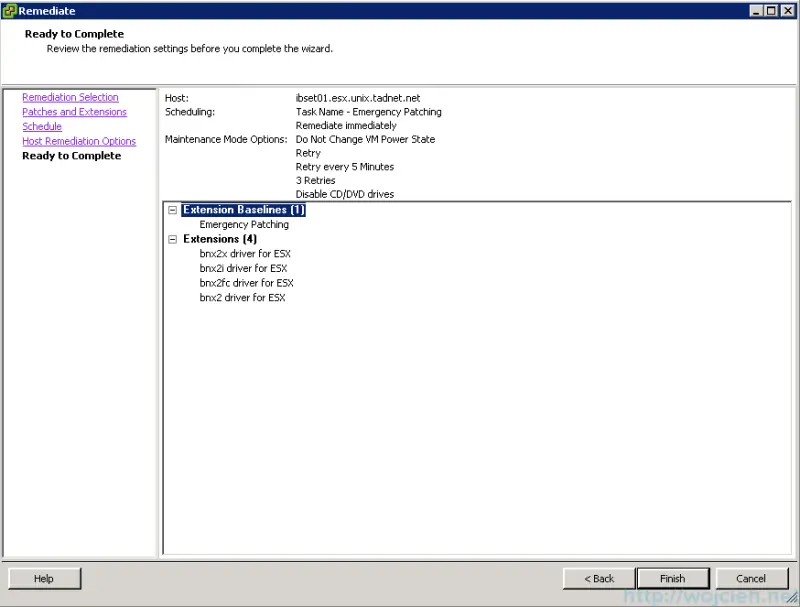Viewport: 800px width, 607px height.
Task: Open Host Remediation Options settings
Action: [x=79, y=141]
